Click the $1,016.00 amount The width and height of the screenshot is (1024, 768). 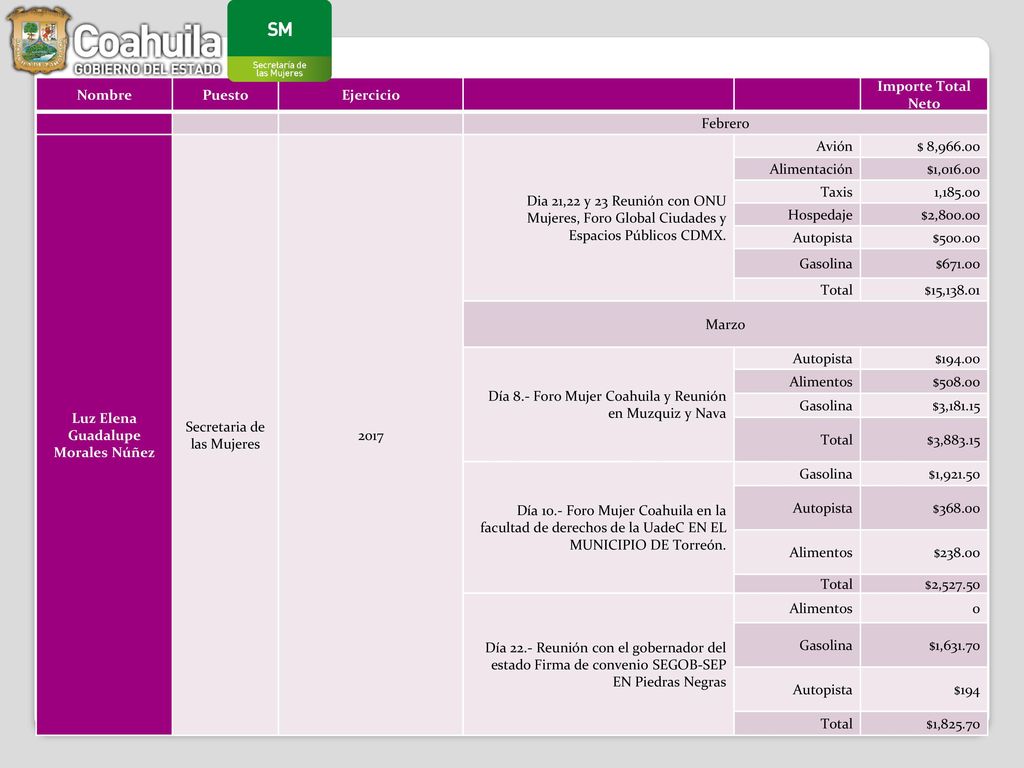[953, 170]
